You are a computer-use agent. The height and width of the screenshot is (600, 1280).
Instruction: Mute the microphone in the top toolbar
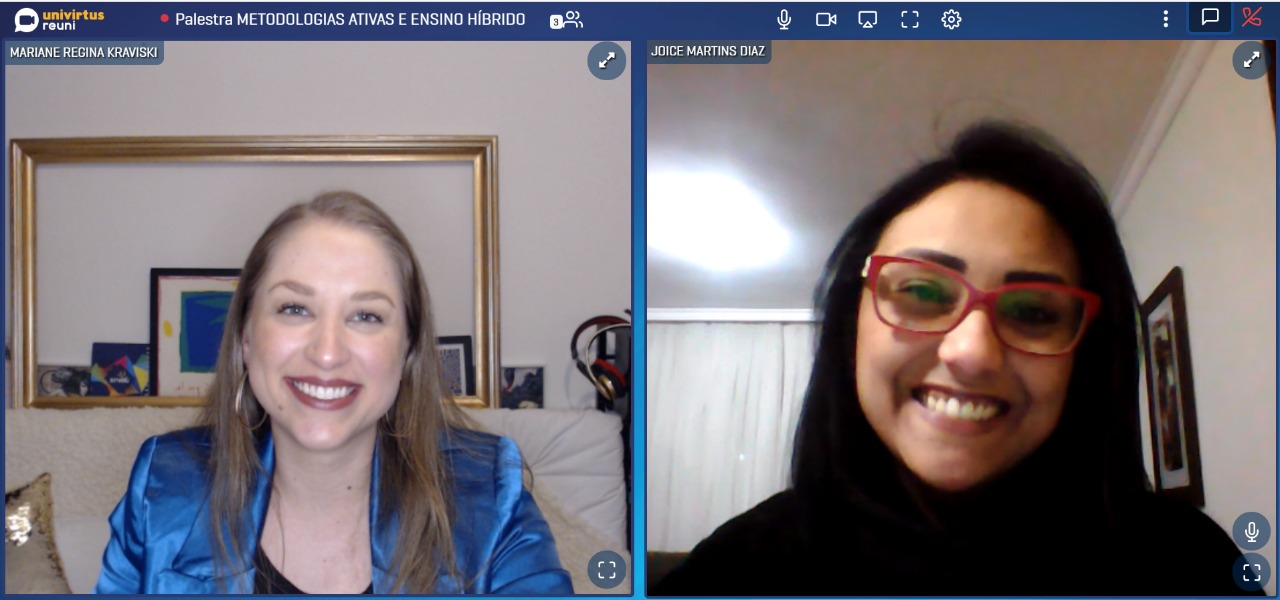(784, 19)
